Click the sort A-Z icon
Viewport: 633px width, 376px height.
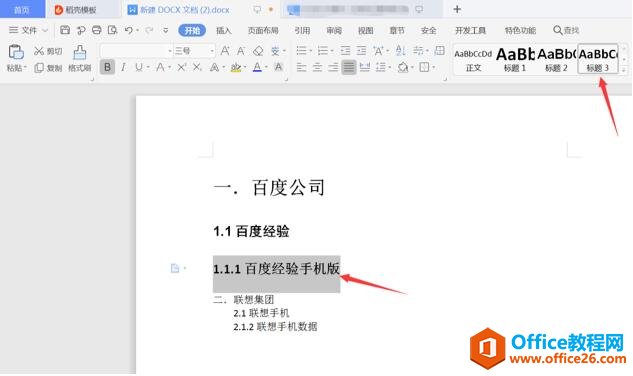click(x=400, y=51)
